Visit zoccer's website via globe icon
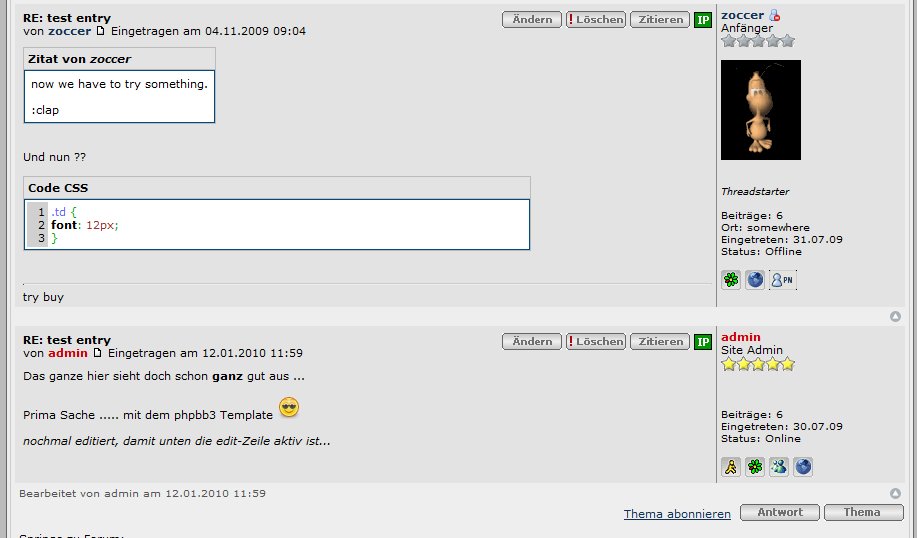The image size is (917, 538). pos(755,280)
